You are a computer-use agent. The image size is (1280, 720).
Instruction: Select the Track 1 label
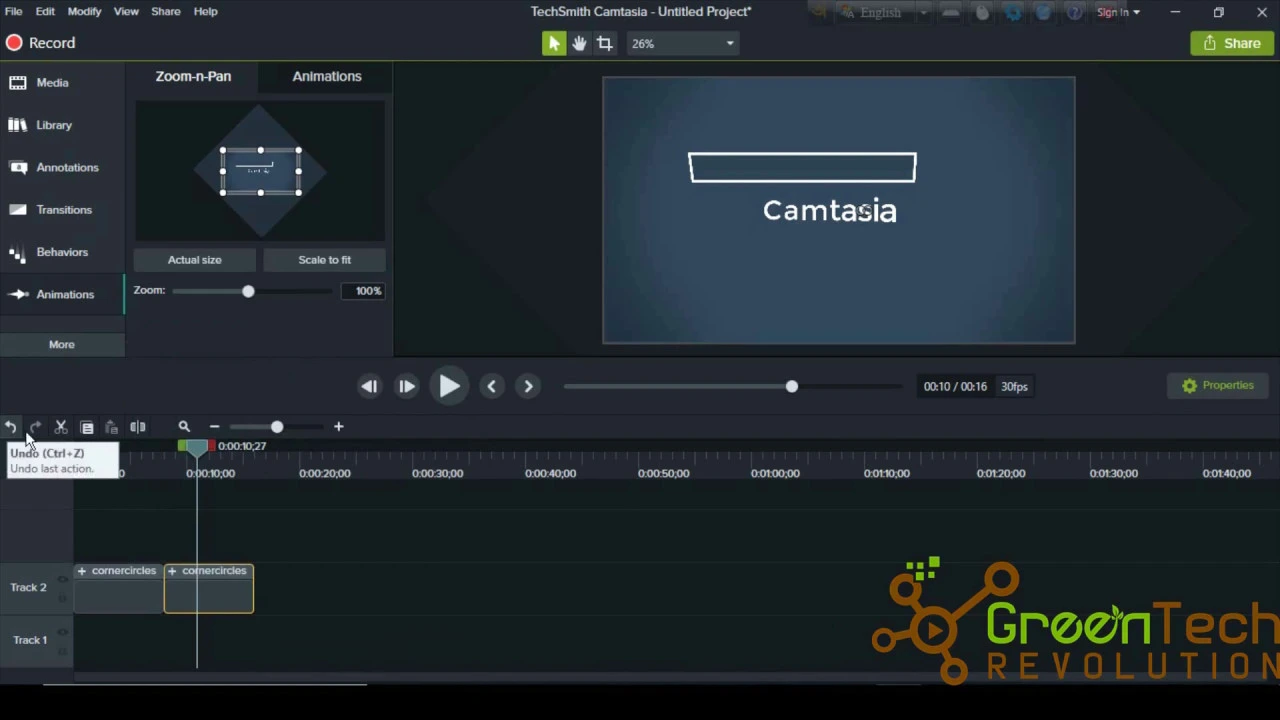click(x=30, y=640)
